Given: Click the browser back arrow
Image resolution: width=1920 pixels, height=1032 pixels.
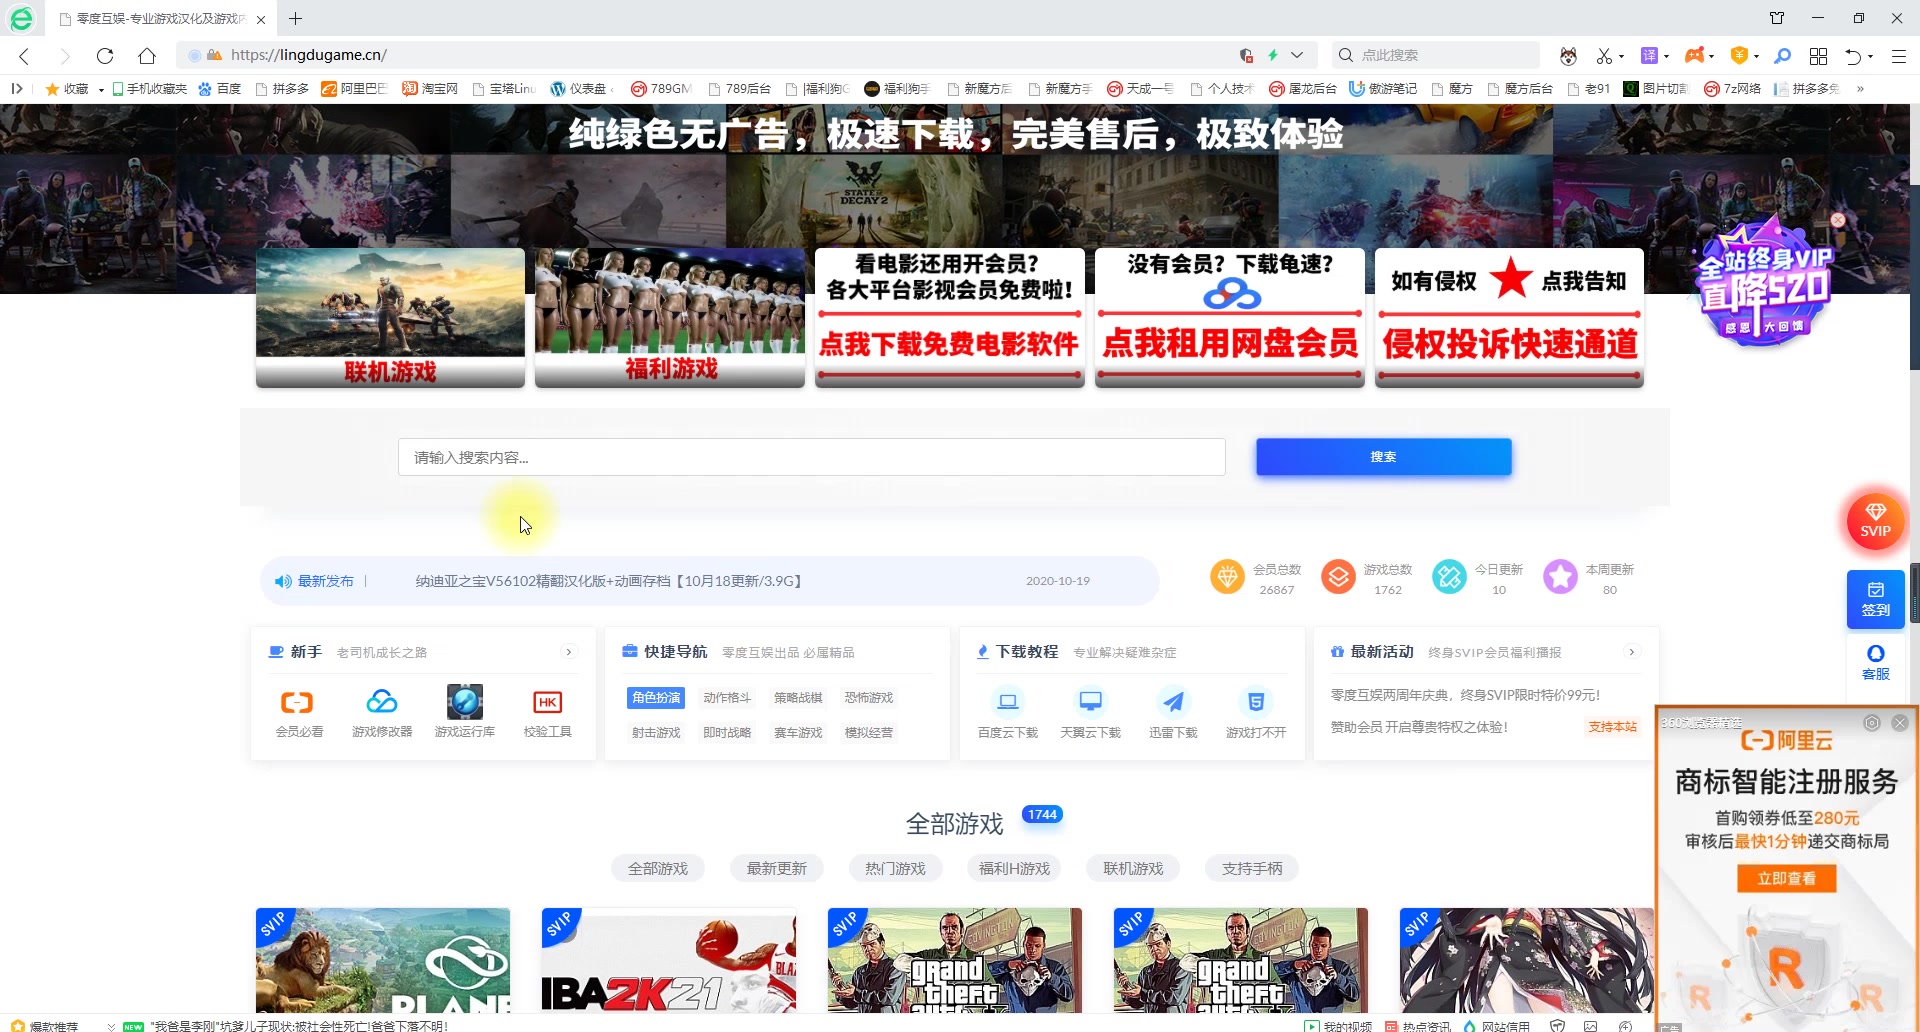Looking at the screenshot, I should point(24,56).
